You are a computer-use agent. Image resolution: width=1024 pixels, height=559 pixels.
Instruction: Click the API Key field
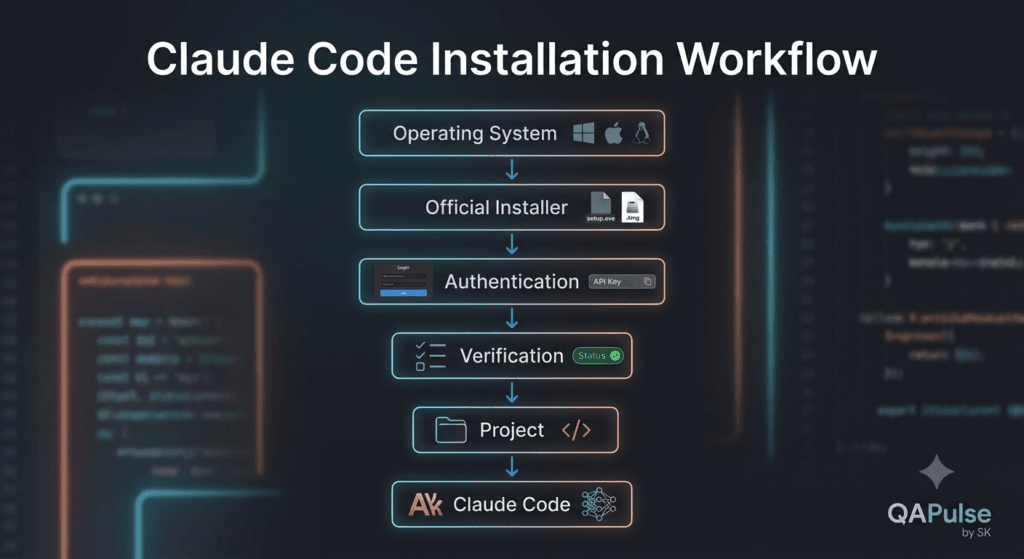click(622, 281)
